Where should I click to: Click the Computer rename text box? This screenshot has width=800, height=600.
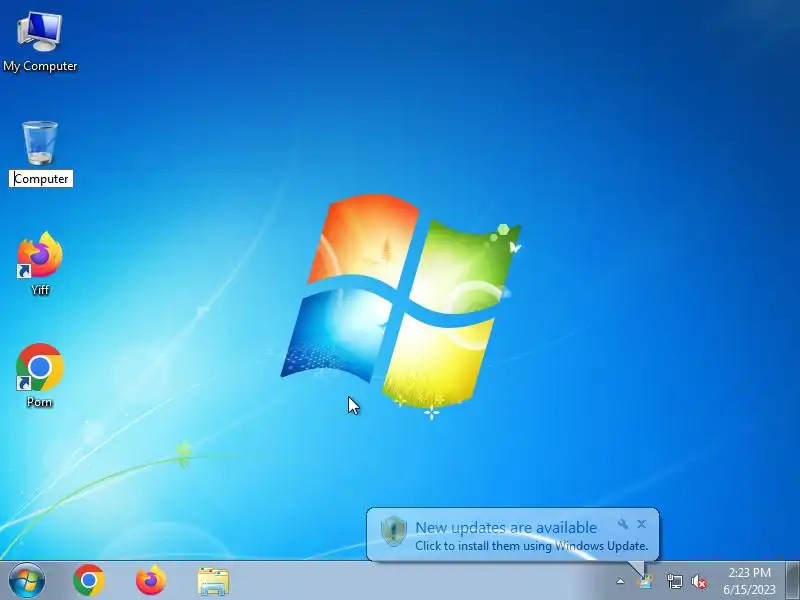click(x=41, y=179)
